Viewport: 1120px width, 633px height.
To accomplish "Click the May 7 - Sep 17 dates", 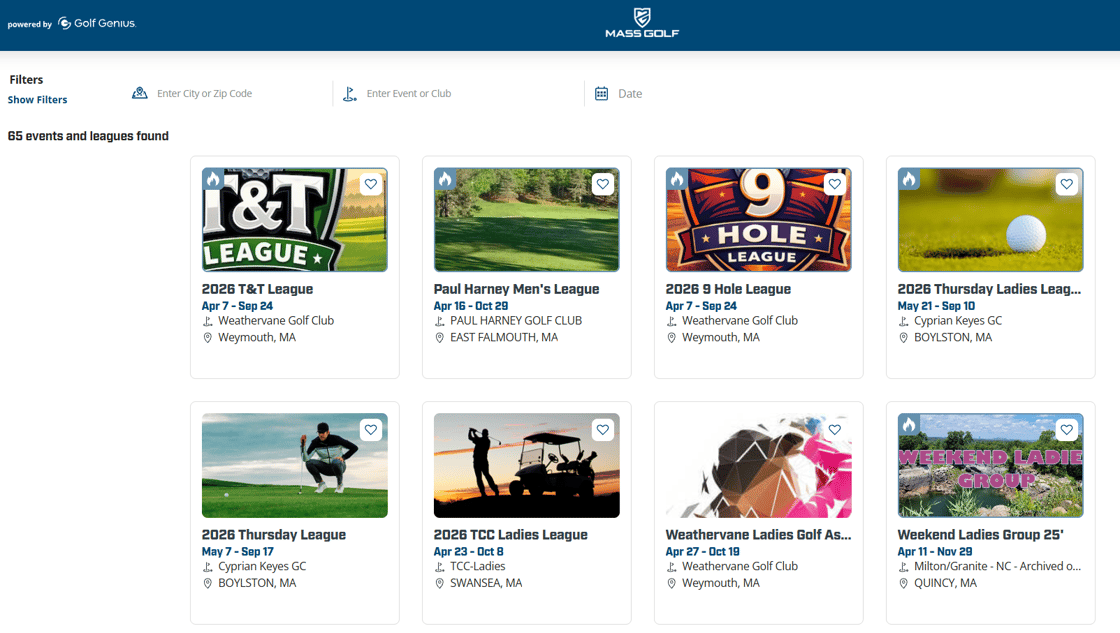I will 237,552.
